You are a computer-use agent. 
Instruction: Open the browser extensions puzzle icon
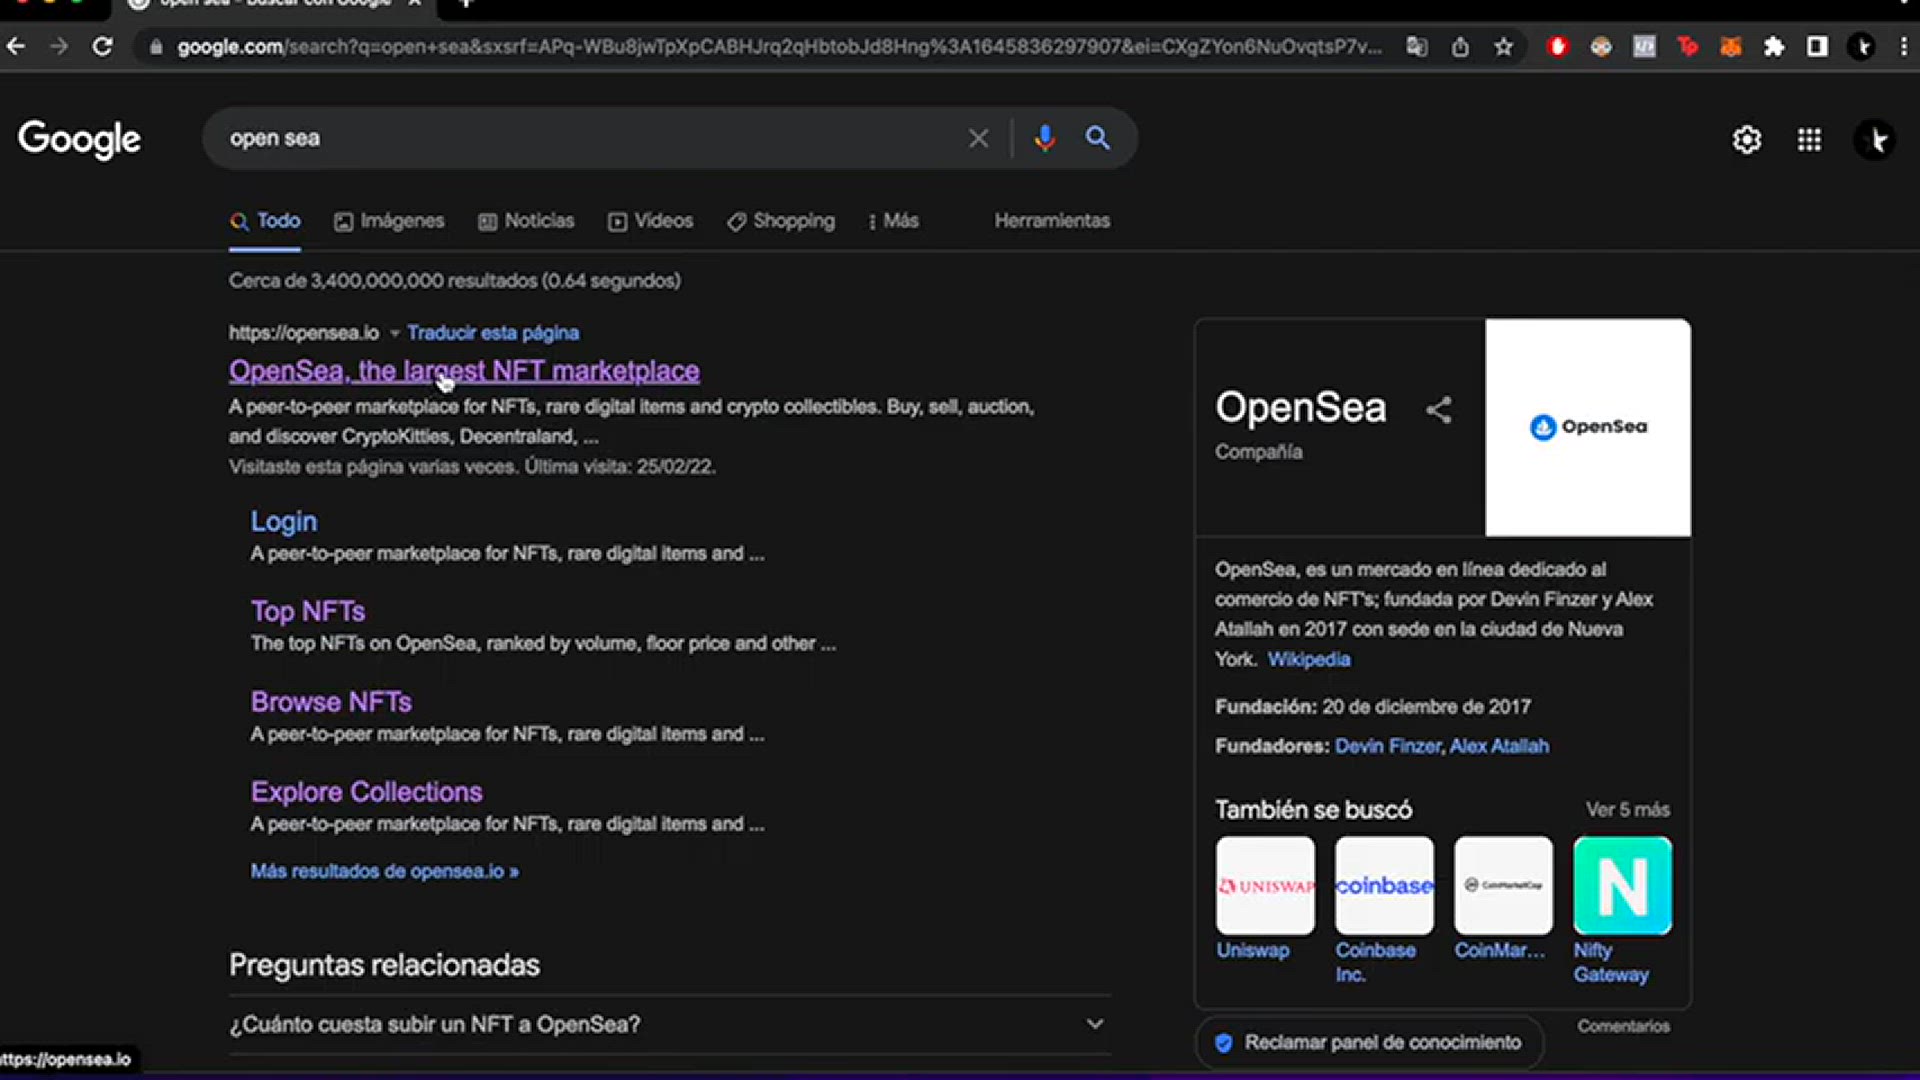[1774, 47]
